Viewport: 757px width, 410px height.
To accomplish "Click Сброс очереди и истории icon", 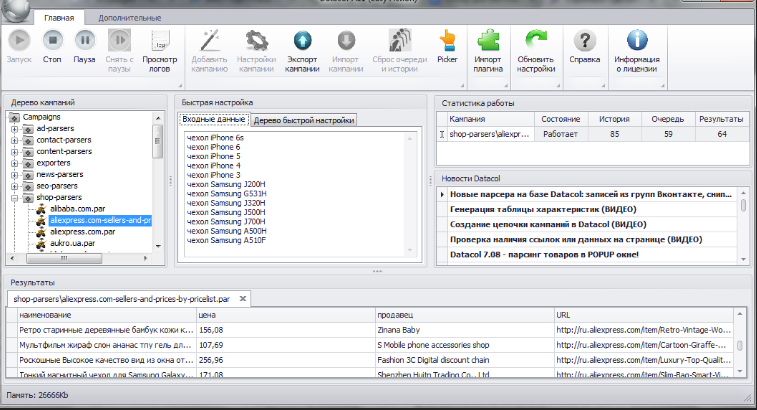I will tap(400, 41).
